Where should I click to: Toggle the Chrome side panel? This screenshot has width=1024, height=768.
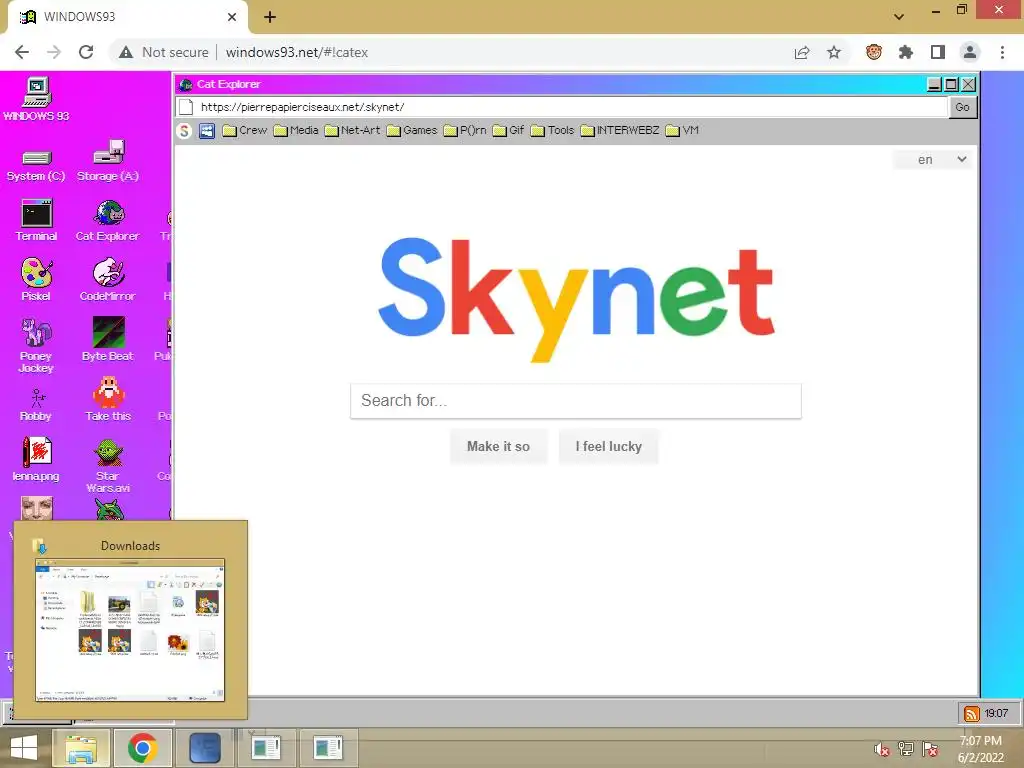pos(938,52)
